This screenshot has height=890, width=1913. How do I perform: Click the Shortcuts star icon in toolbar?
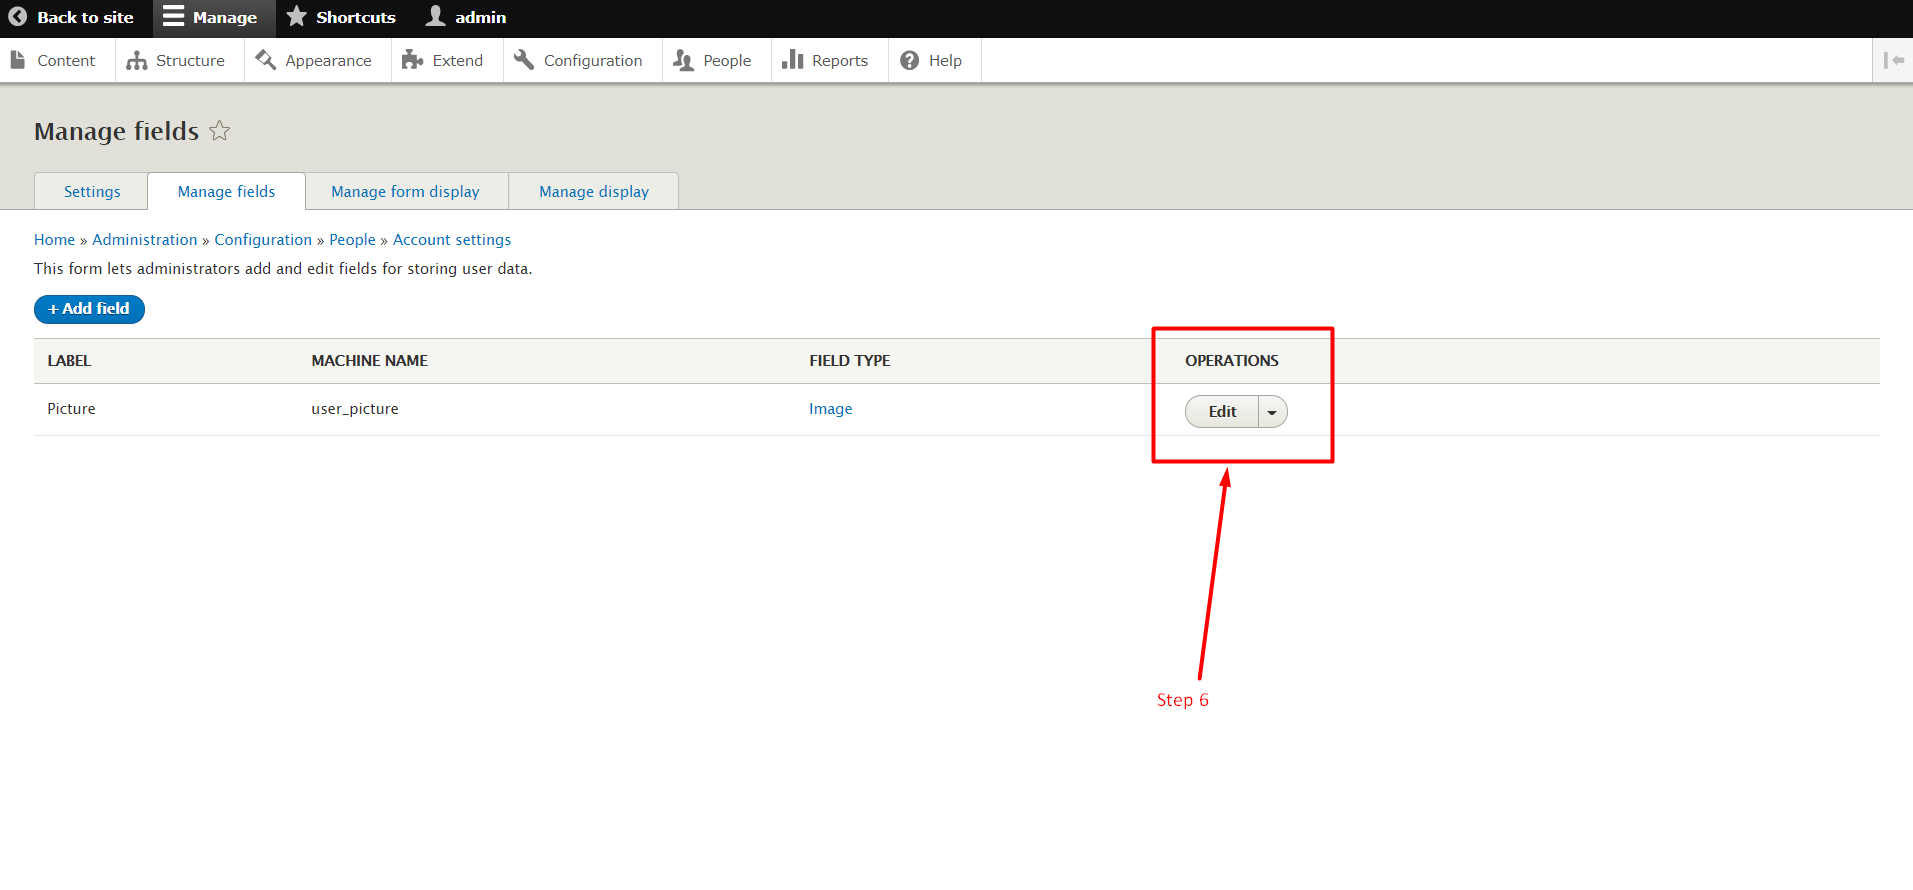click(297, 16)
